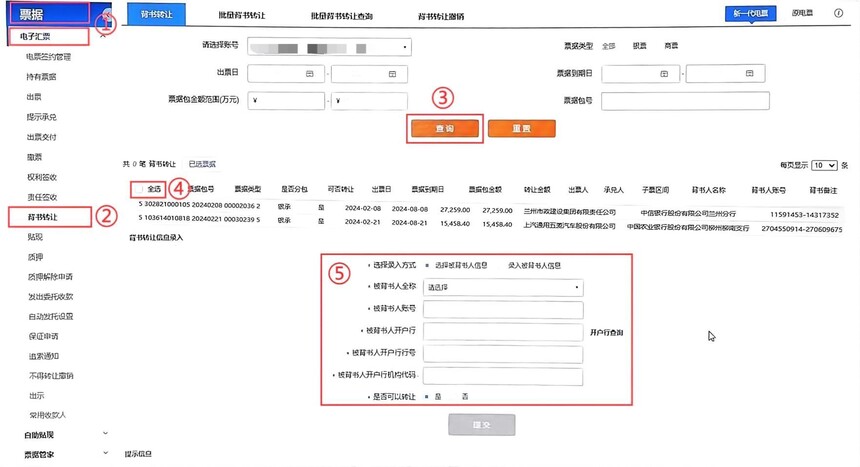
Task: Switch to 批量背书转让 tab
Action: pos(242,15)
